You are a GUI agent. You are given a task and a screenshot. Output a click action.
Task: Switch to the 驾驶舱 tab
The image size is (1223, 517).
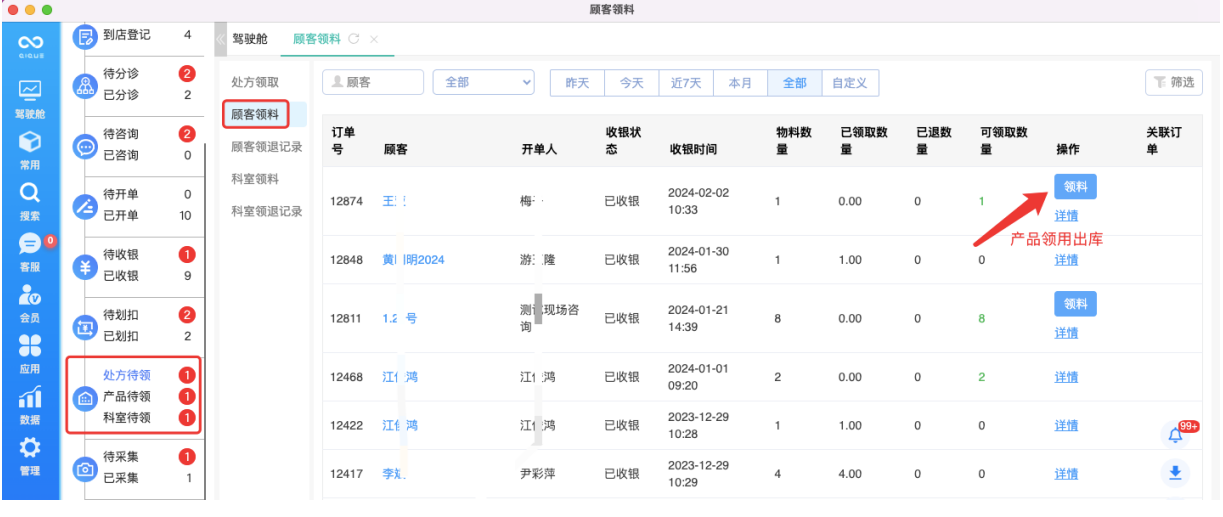250,39
